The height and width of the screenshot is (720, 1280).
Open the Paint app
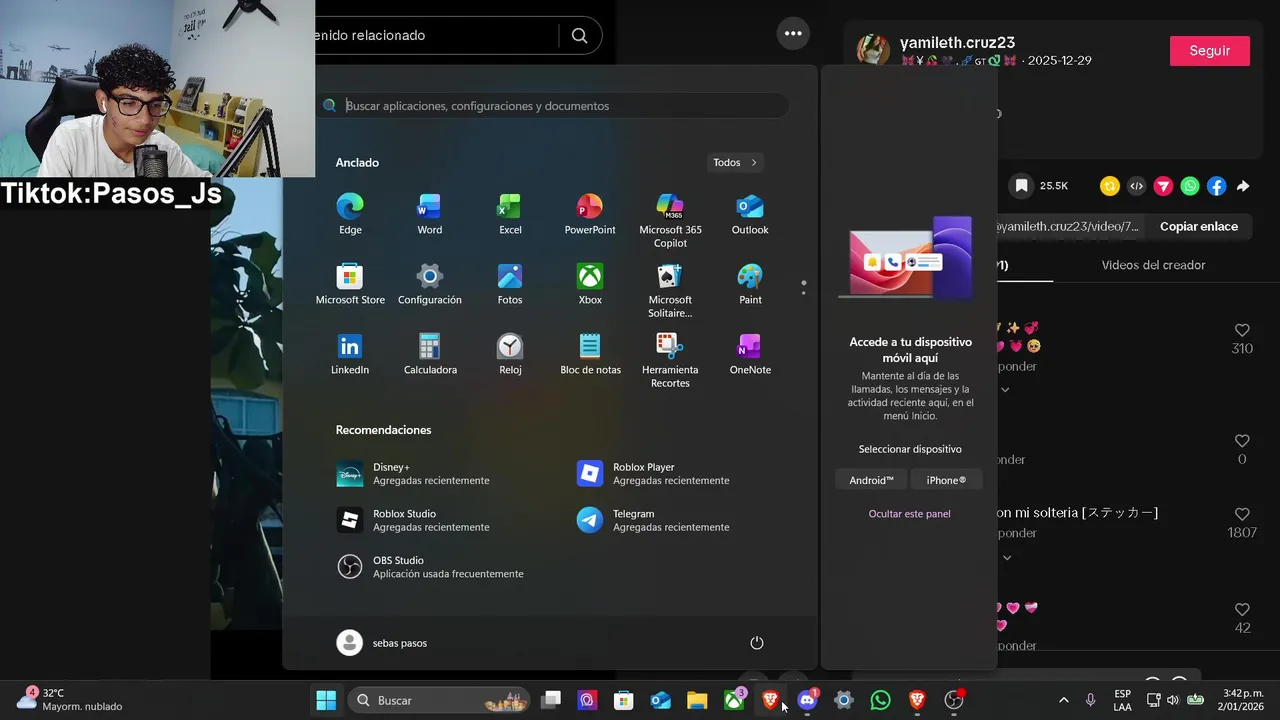(x=750, y=285)
